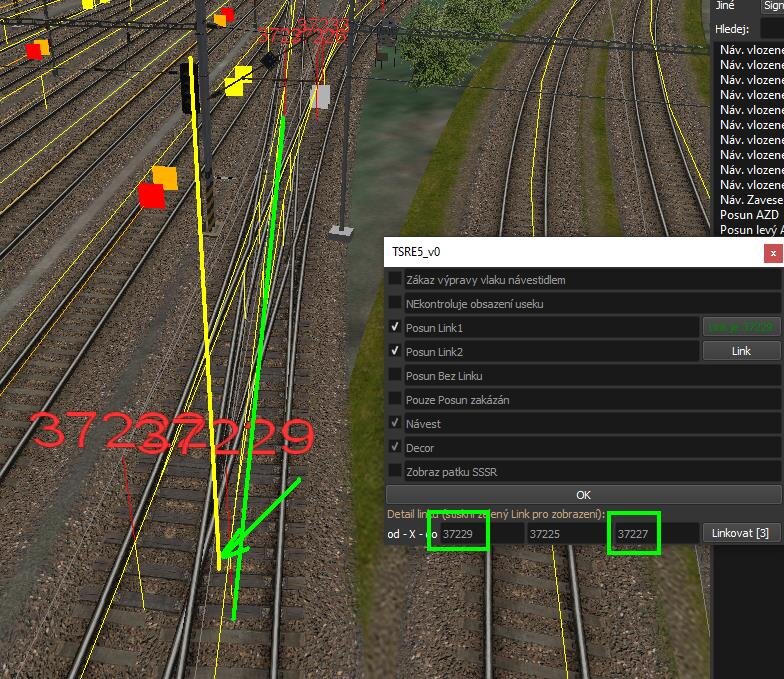Turn on Zobraz patku SSSR
The width and height of the screenshot is (784, 679).
[x=396, y=471]
